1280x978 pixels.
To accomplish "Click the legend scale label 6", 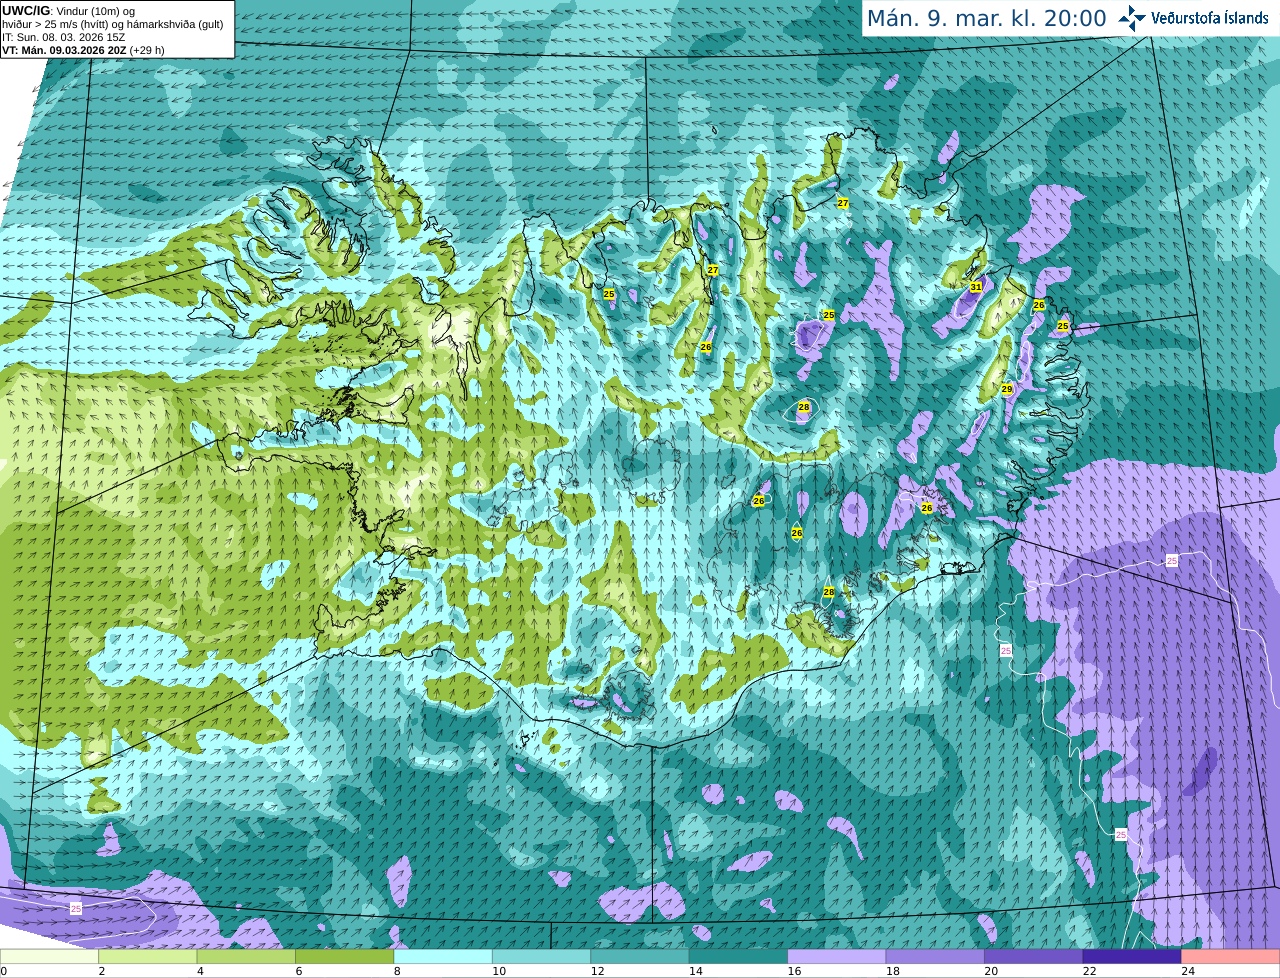I will pos(298,971).
